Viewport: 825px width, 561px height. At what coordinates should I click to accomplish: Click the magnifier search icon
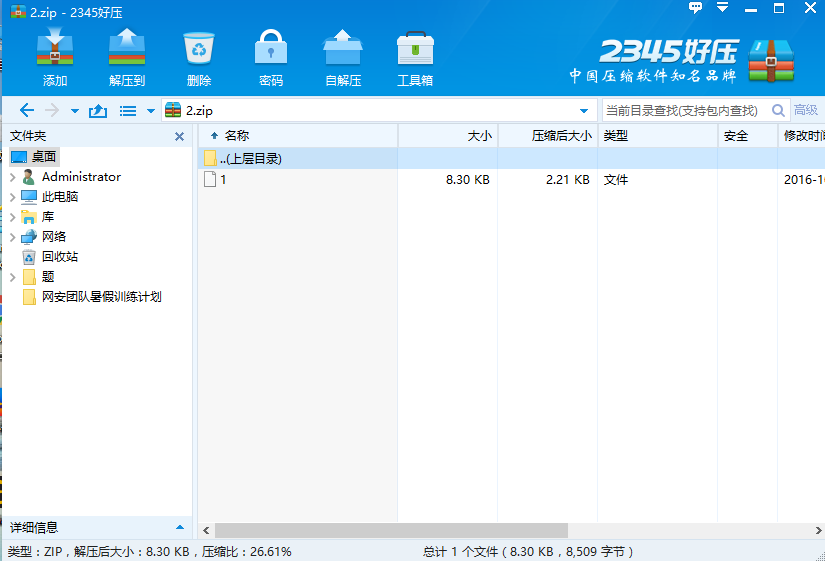(x=775, y=111)
